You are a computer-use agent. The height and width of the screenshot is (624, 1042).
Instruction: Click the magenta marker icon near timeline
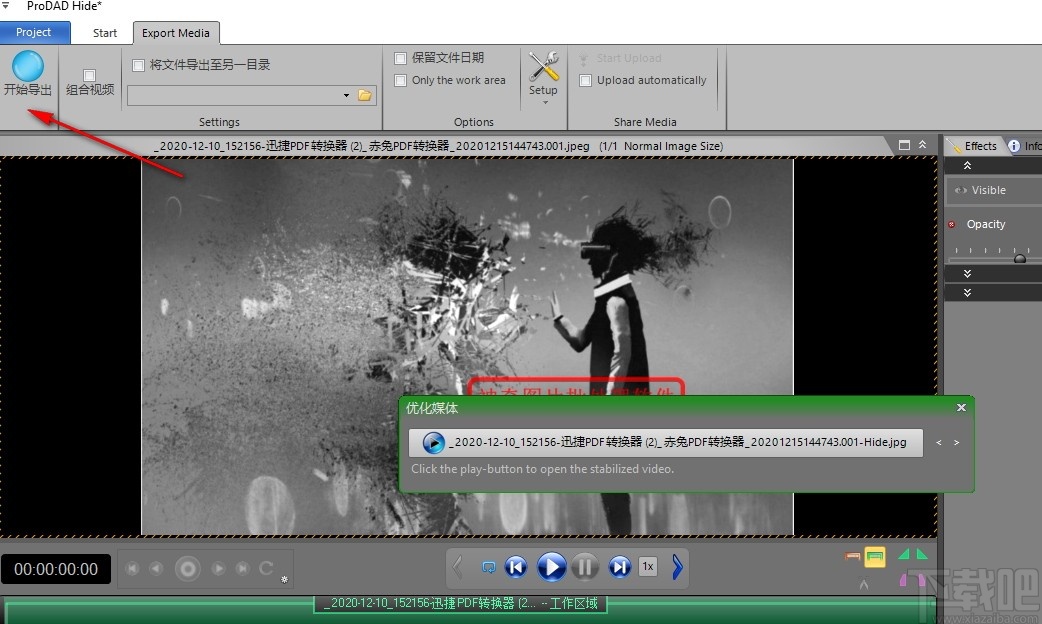[x=904, y=580]
